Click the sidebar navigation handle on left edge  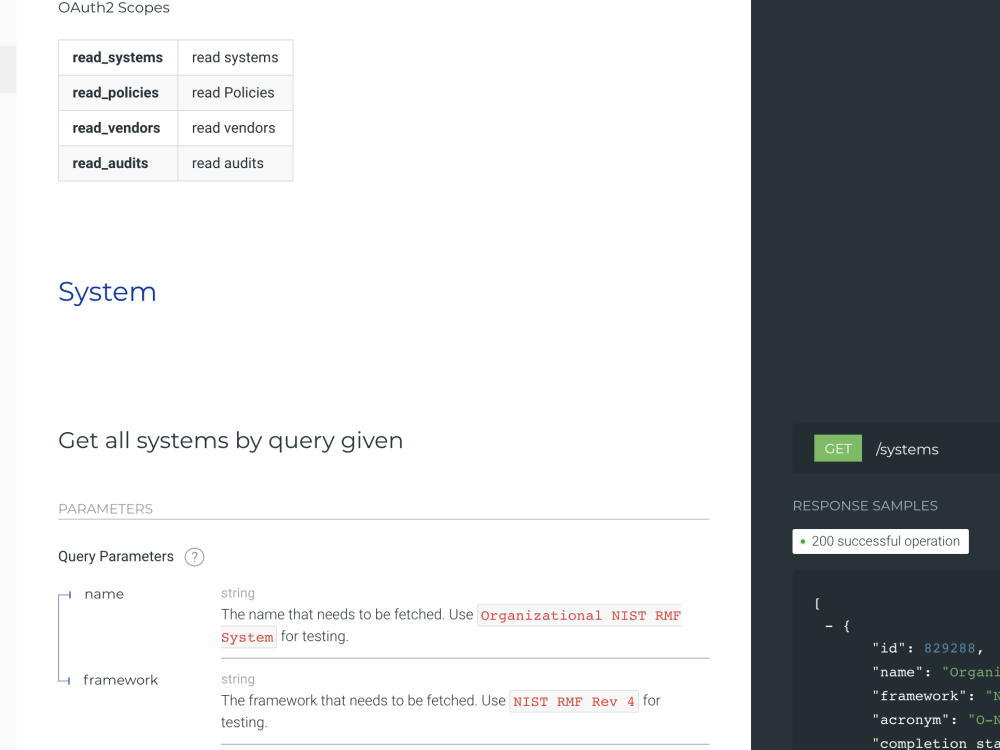coord(7,70)
